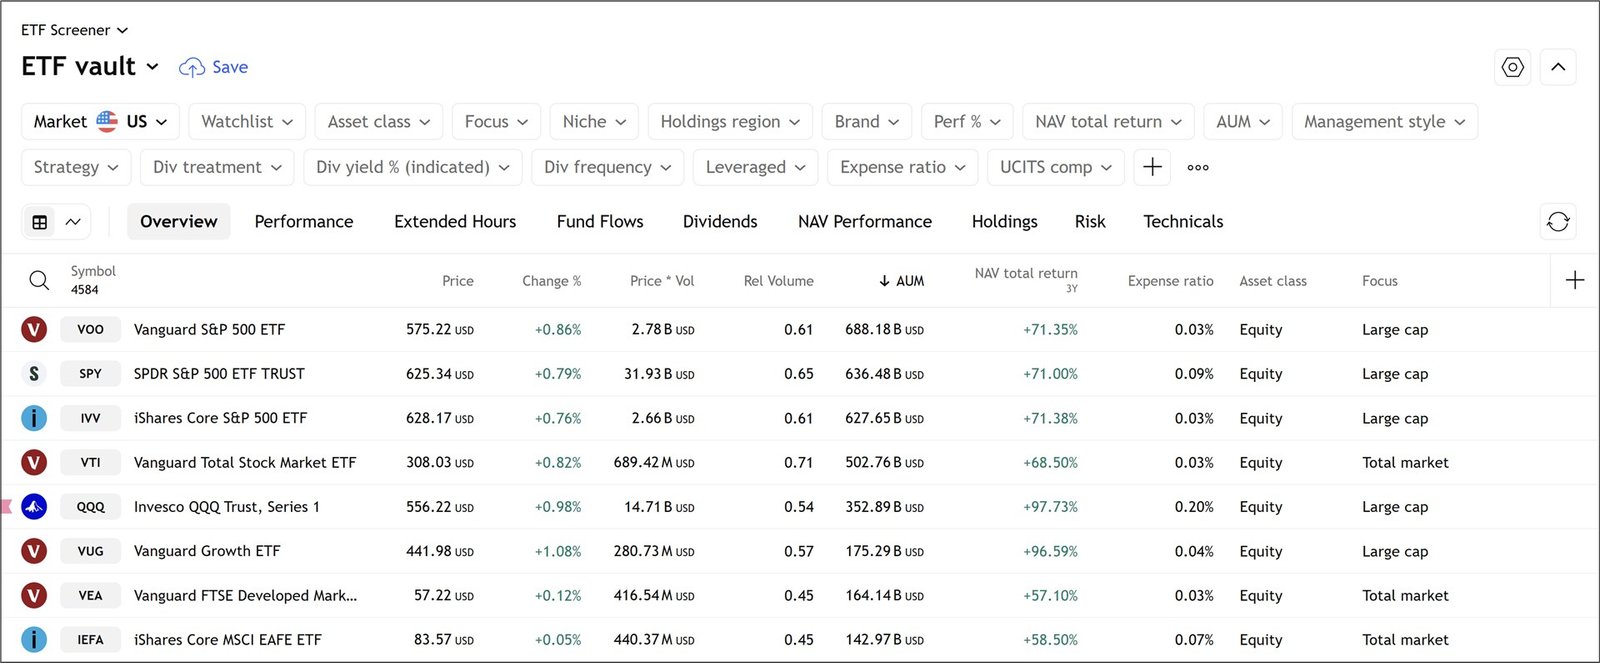Sort by the Expense ratio column header
The height and width of the screenshot is (663, 1600).
coord(1170,281)
